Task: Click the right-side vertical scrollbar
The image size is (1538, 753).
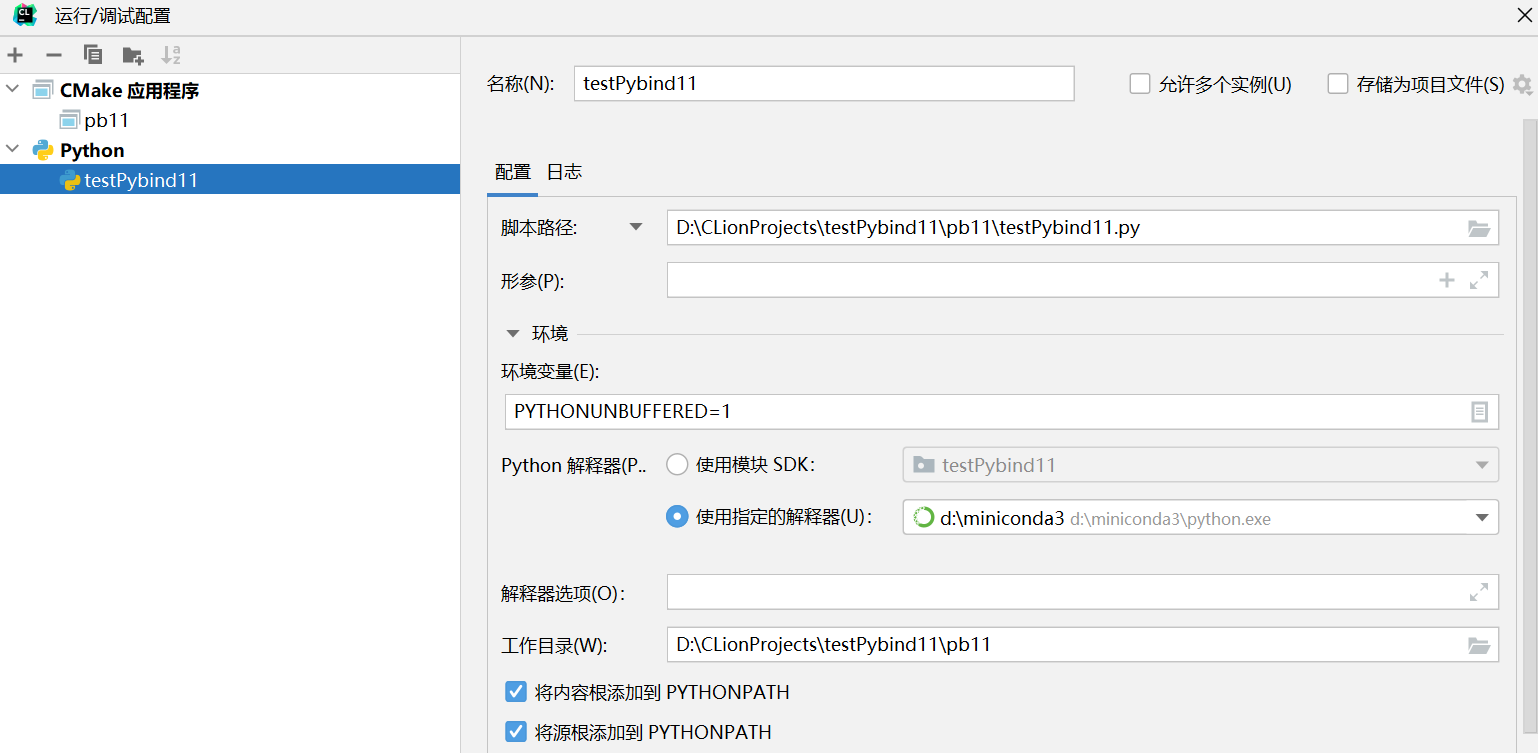Action: click(x=1530, y=425)
